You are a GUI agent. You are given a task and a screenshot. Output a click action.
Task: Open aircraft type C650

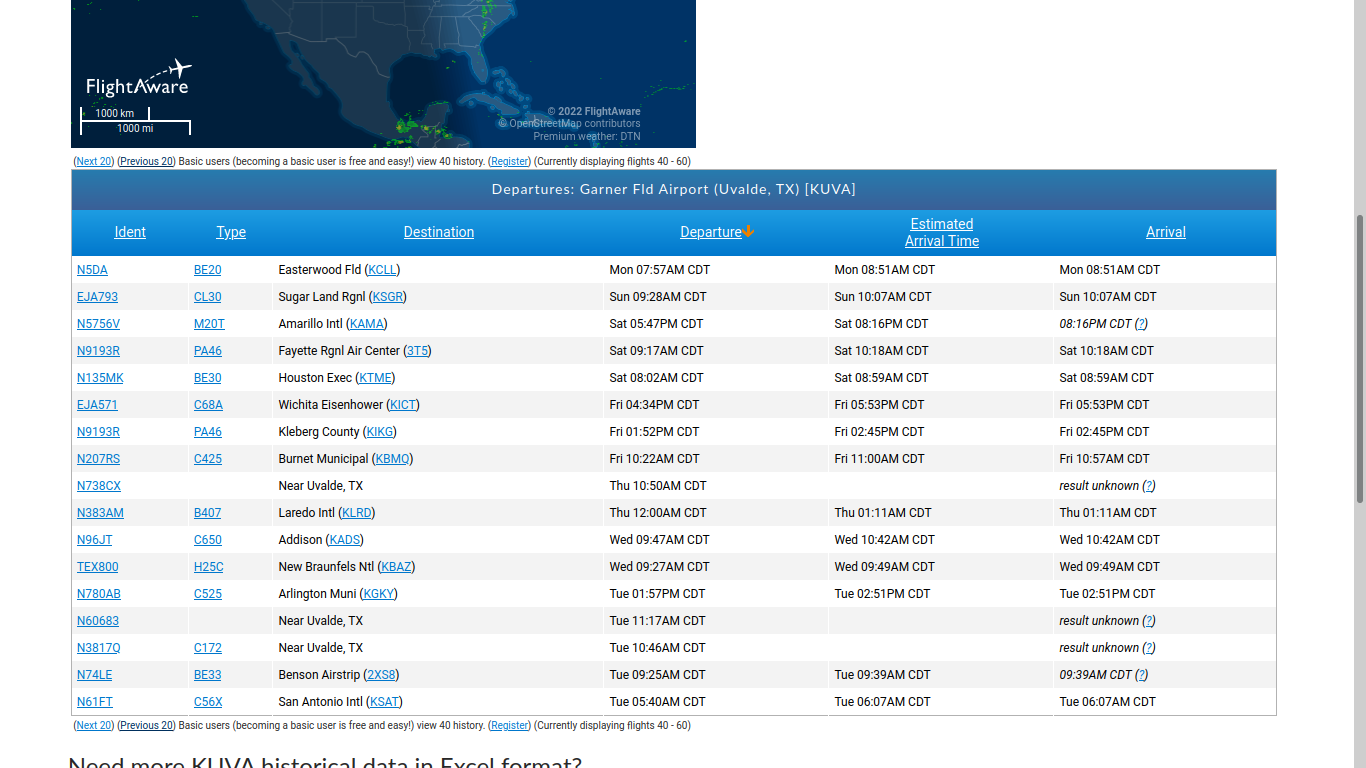(208, 540)
